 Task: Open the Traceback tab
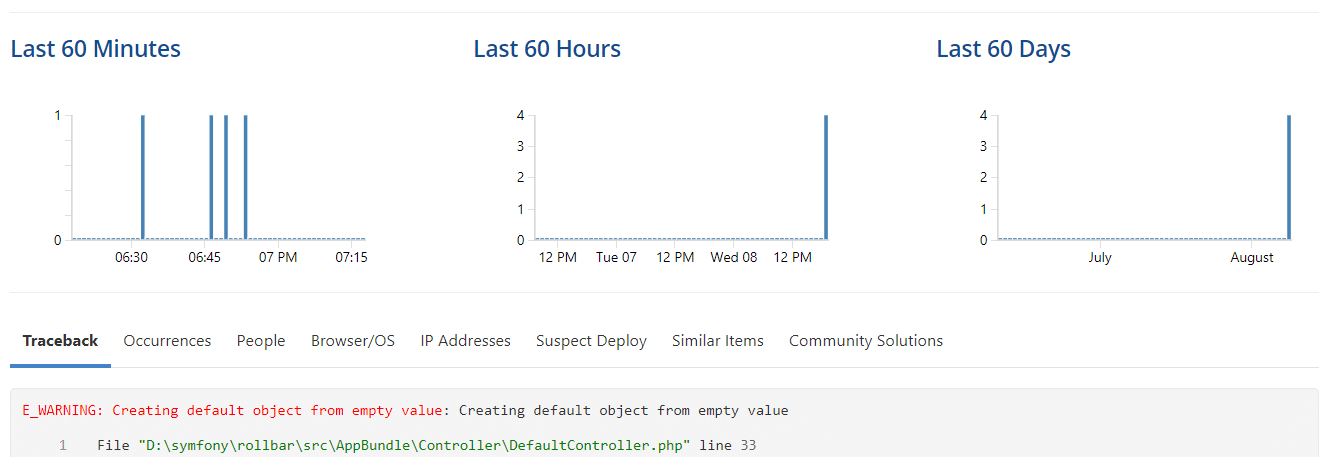pyautogui.click(x=60, y=341)
